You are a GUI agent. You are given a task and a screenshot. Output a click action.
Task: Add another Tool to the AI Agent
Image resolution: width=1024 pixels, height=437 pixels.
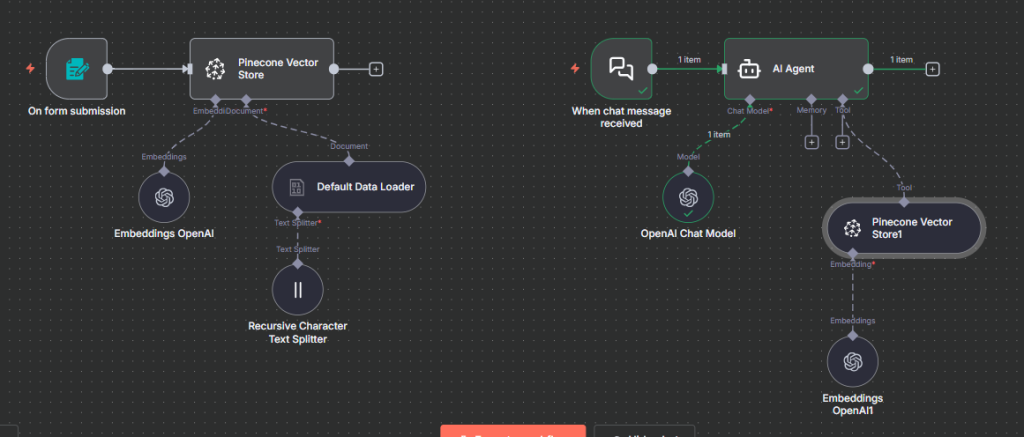842,142
